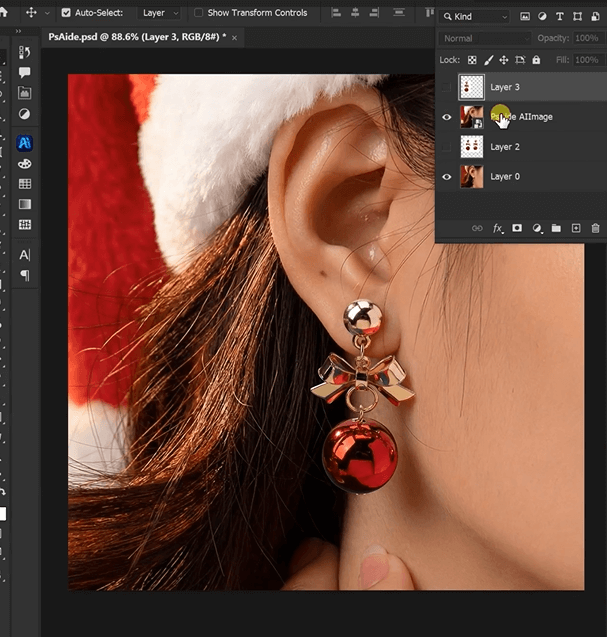Viewport: 607px width, 637px height.
Task: Open the Adjustments panel icon
Action: (24, 114)
